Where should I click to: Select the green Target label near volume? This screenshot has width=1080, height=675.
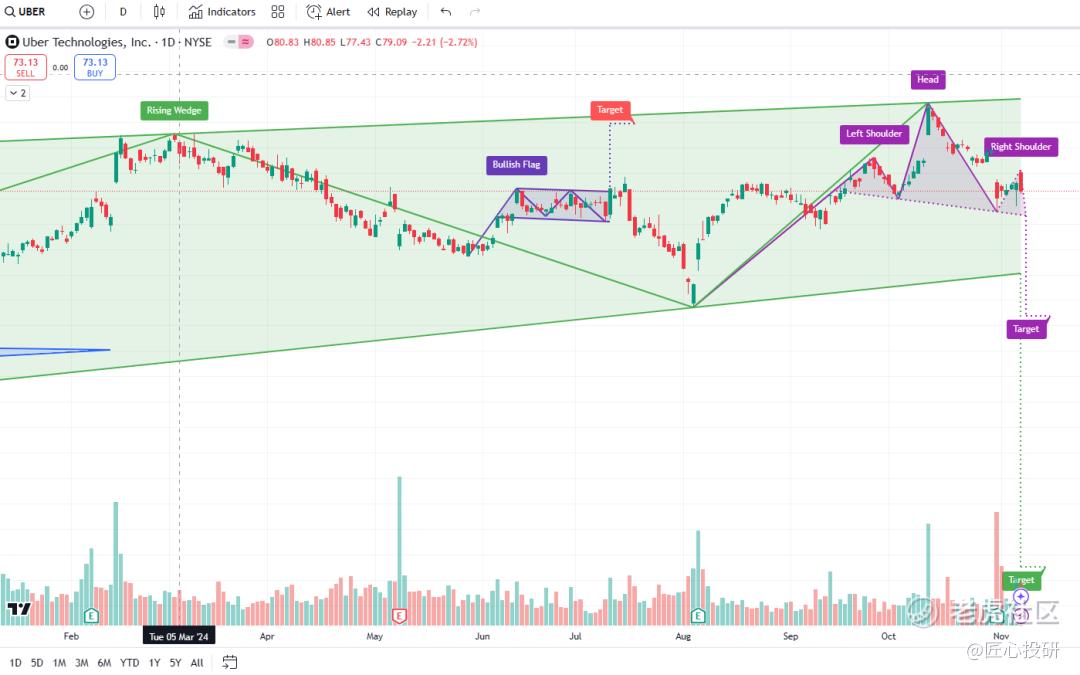coord(1021,580)
